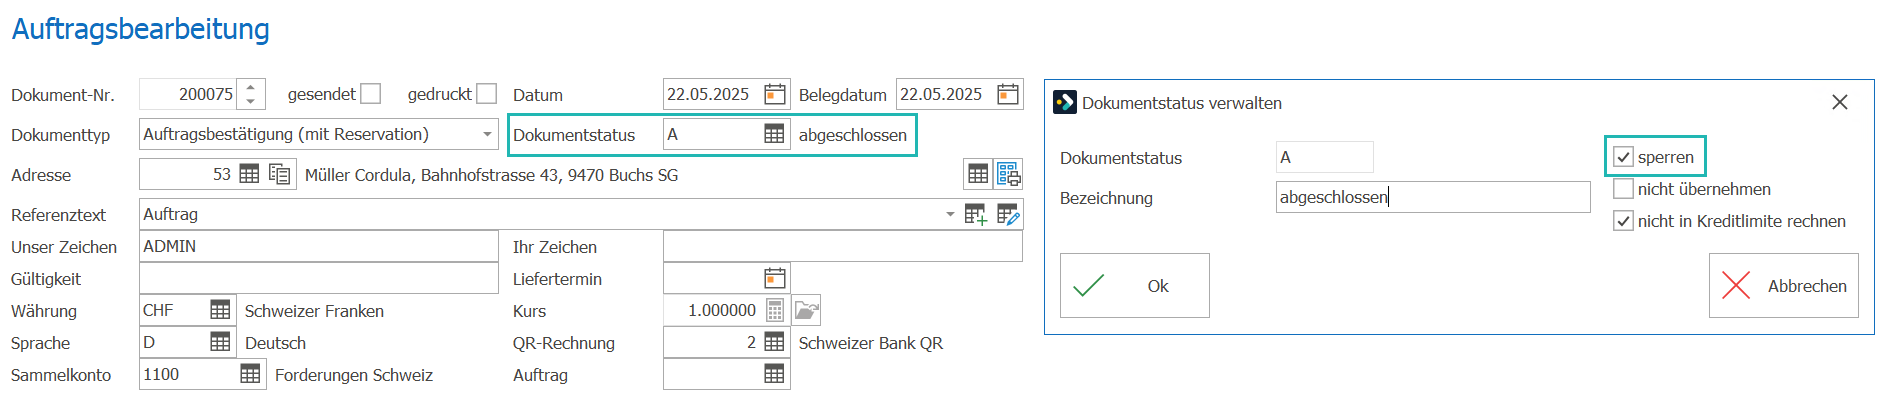Click the Dokumentstatus verwalten dialog logo
The width and height of the screenshot is (1884, 415).
(1065, 102)
